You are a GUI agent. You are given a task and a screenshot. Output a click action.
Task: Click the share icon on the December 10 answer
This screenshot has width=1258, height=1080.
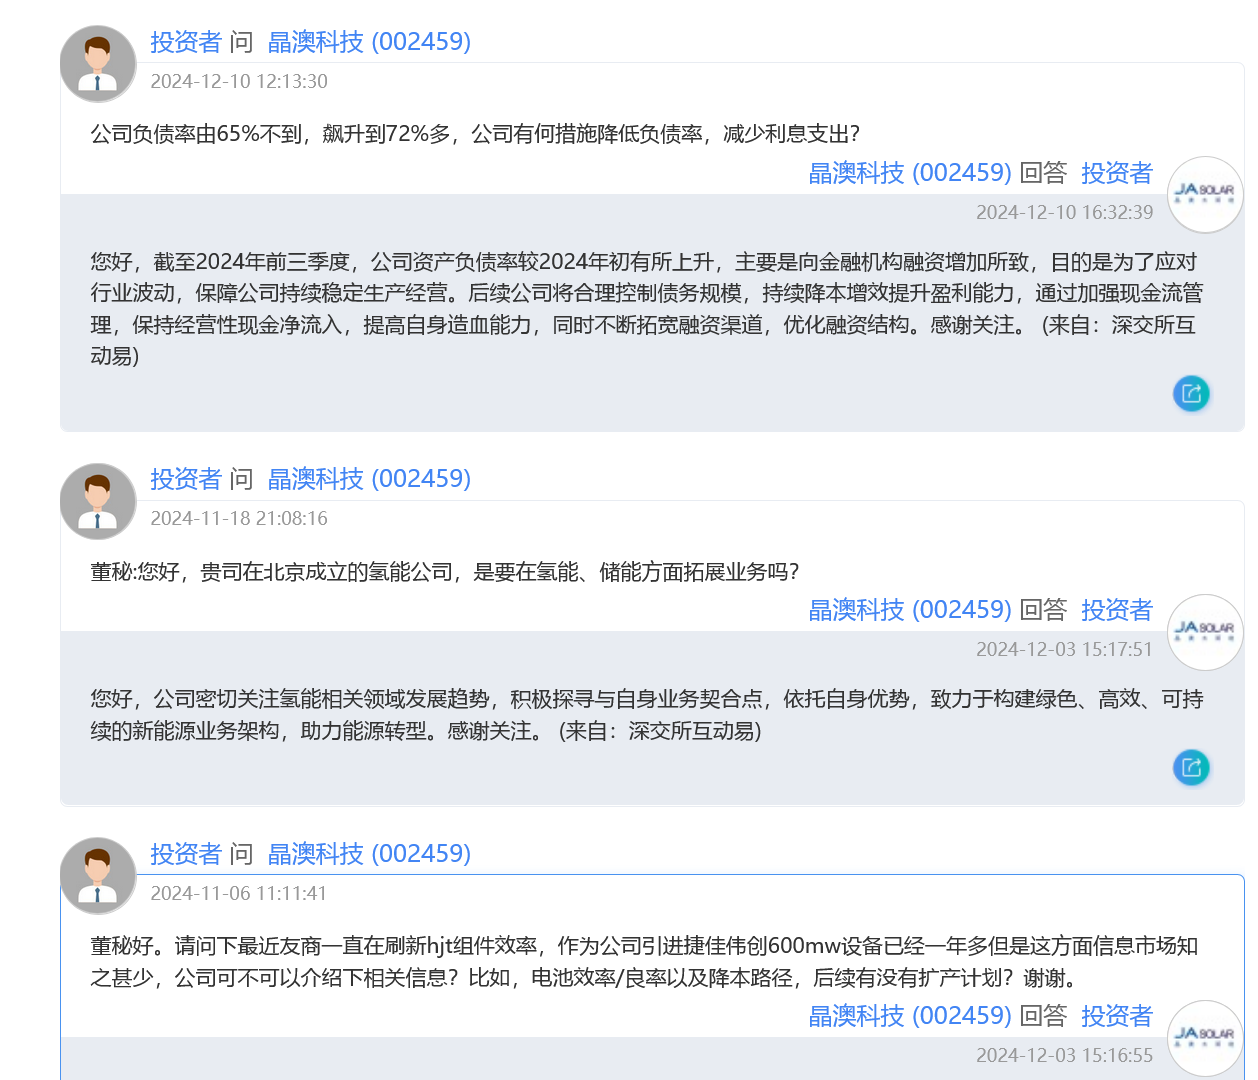coord(1191,393)
